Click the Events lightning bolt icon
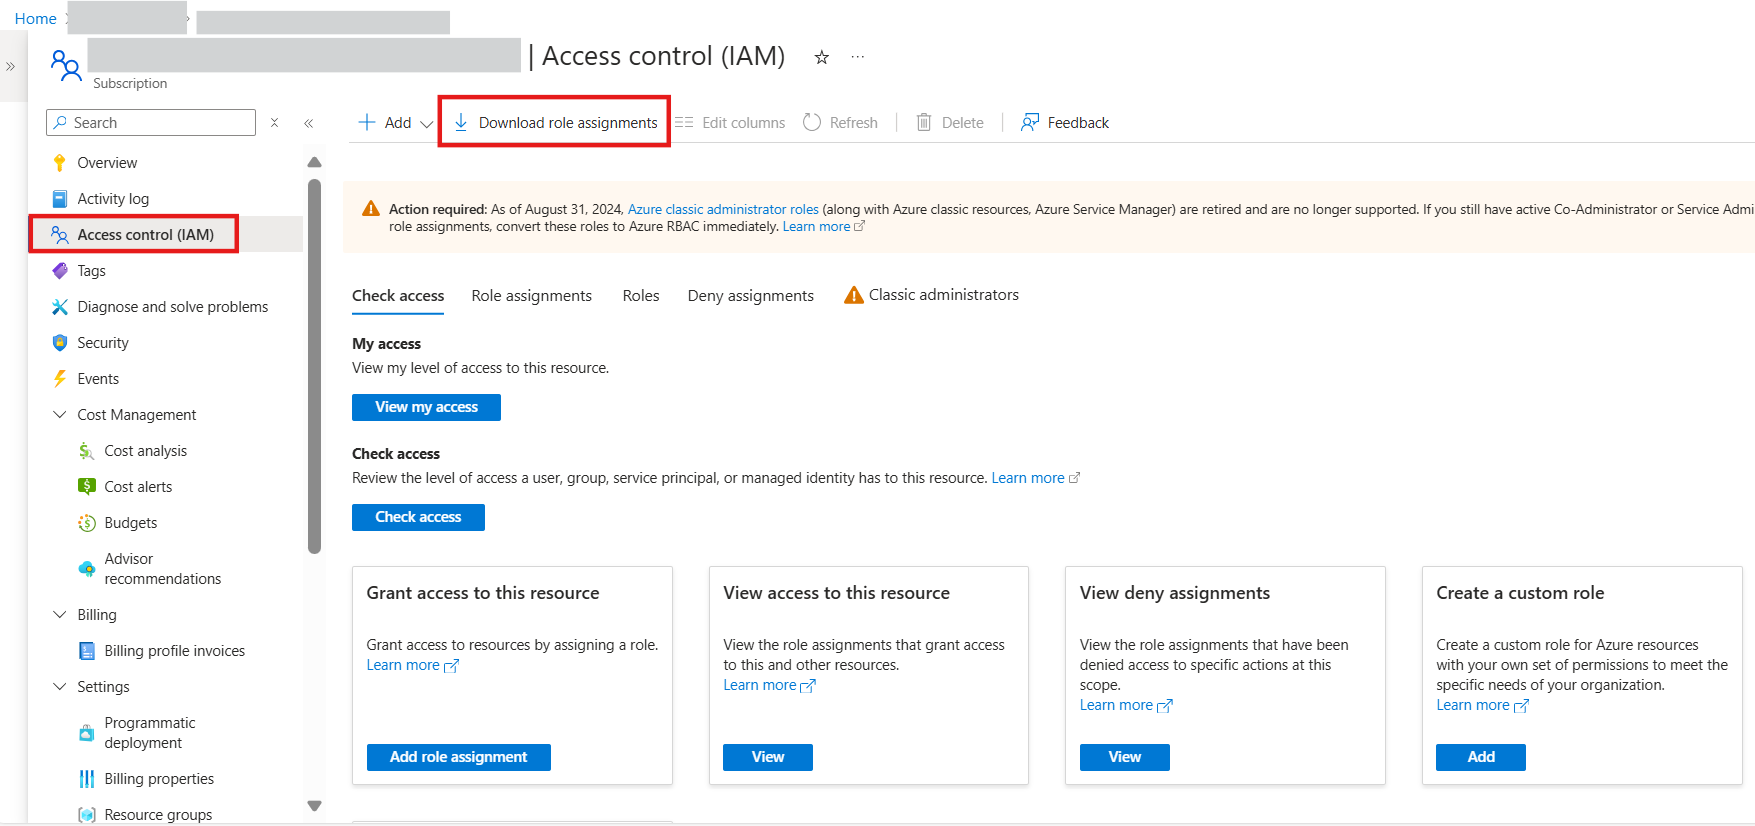The width and height of the screenshot is (1755, 826). (x=60, y=379)
